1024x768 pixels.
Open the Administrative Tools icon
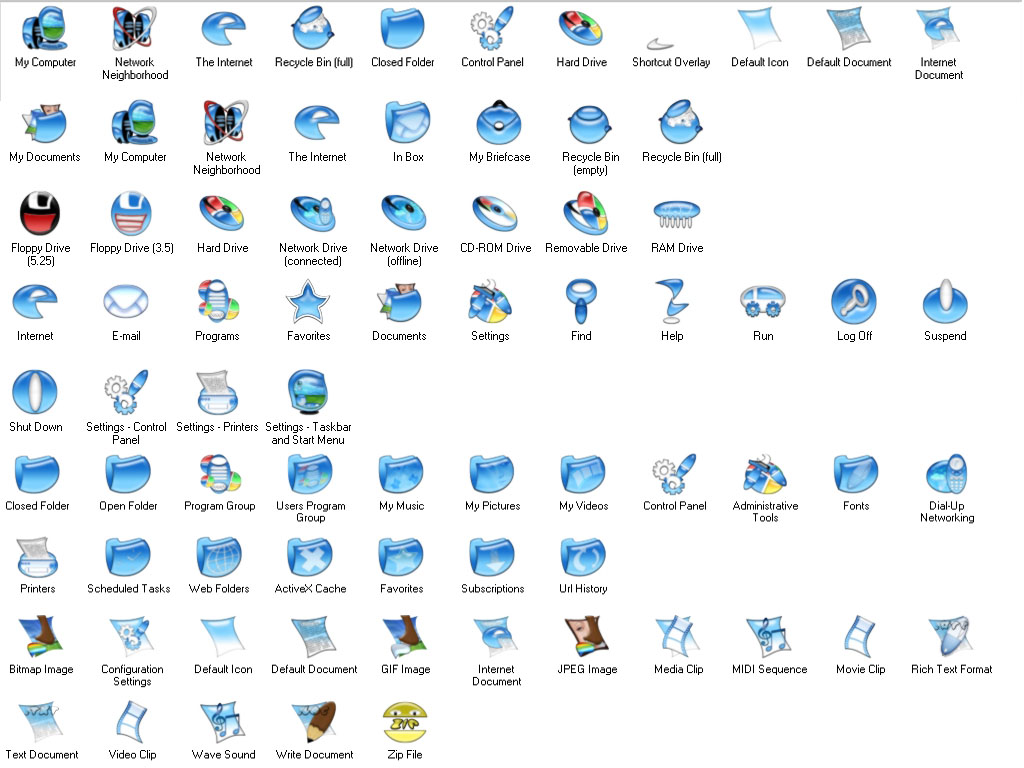click(x=765, y=473)
